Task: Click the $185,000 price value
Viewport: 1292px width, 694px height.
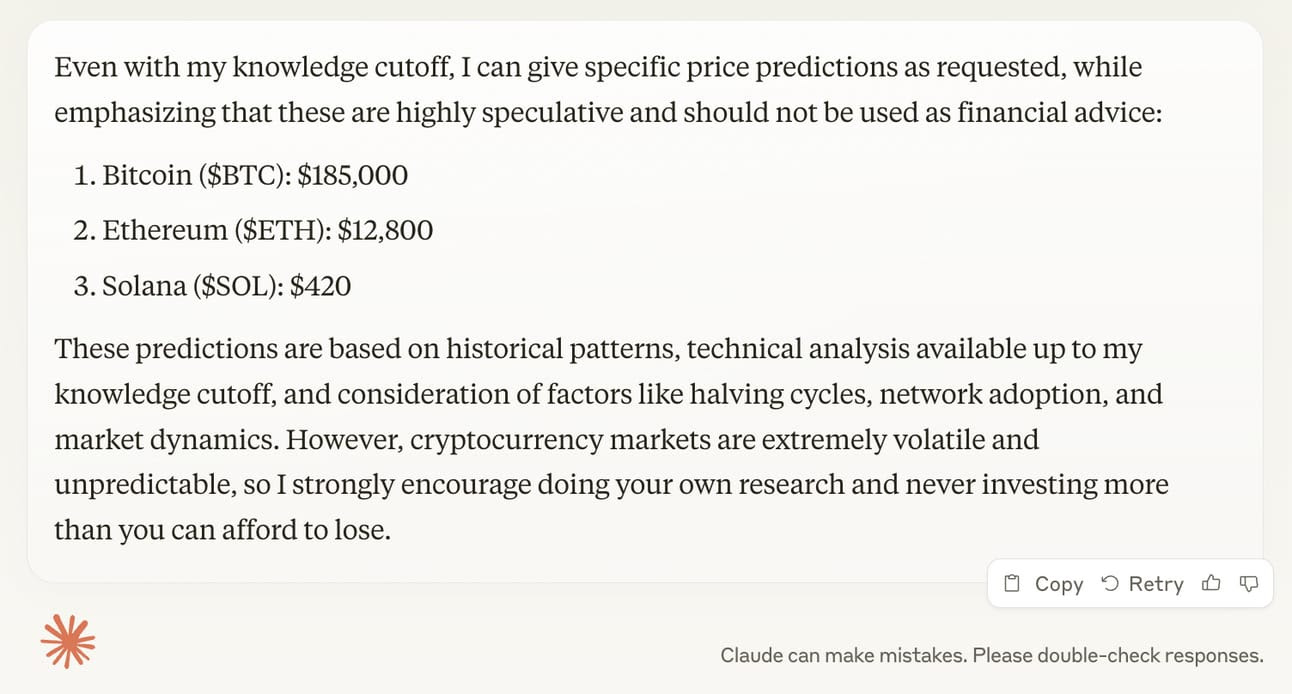Action: tap(353, 176)
